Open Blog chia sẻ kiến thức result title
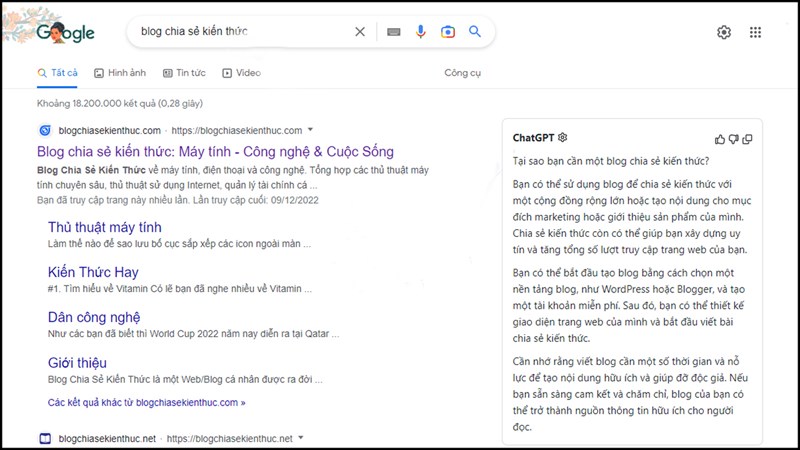Screen dimensions: 800x450 [x=215, y=152]
